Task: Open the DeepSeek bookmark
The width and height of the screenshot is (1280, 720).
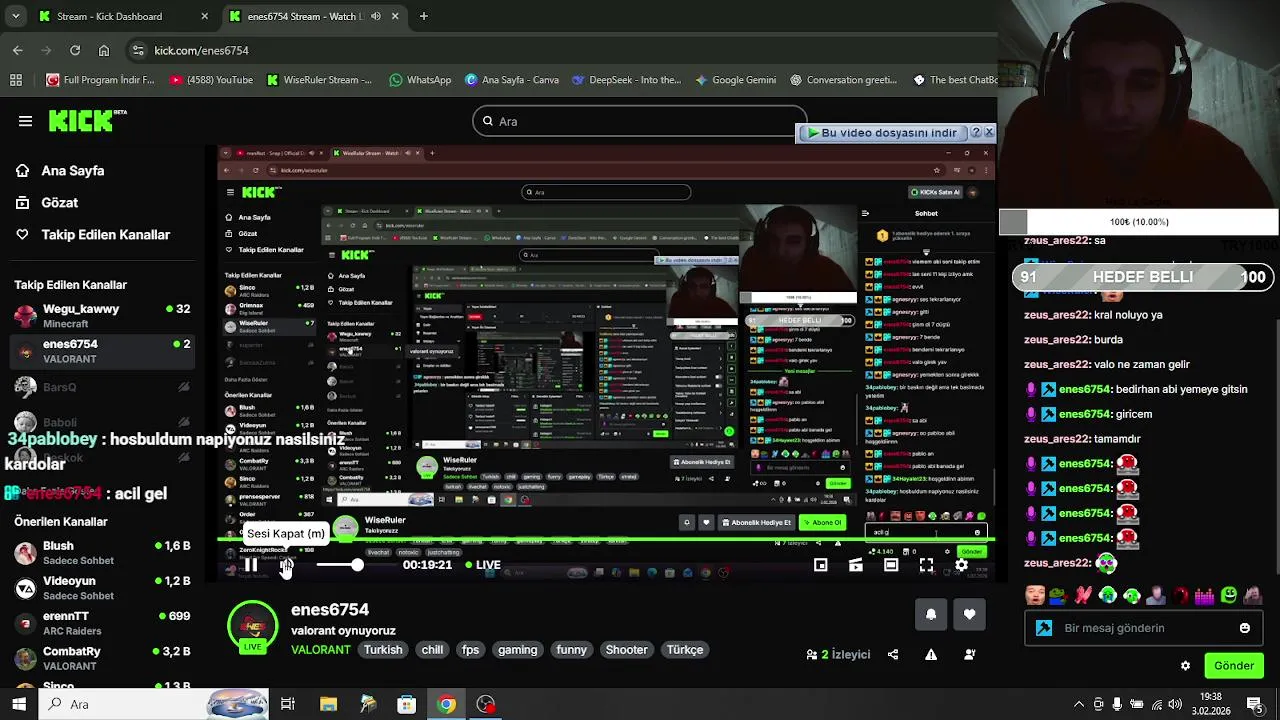Action: point(625,80)
